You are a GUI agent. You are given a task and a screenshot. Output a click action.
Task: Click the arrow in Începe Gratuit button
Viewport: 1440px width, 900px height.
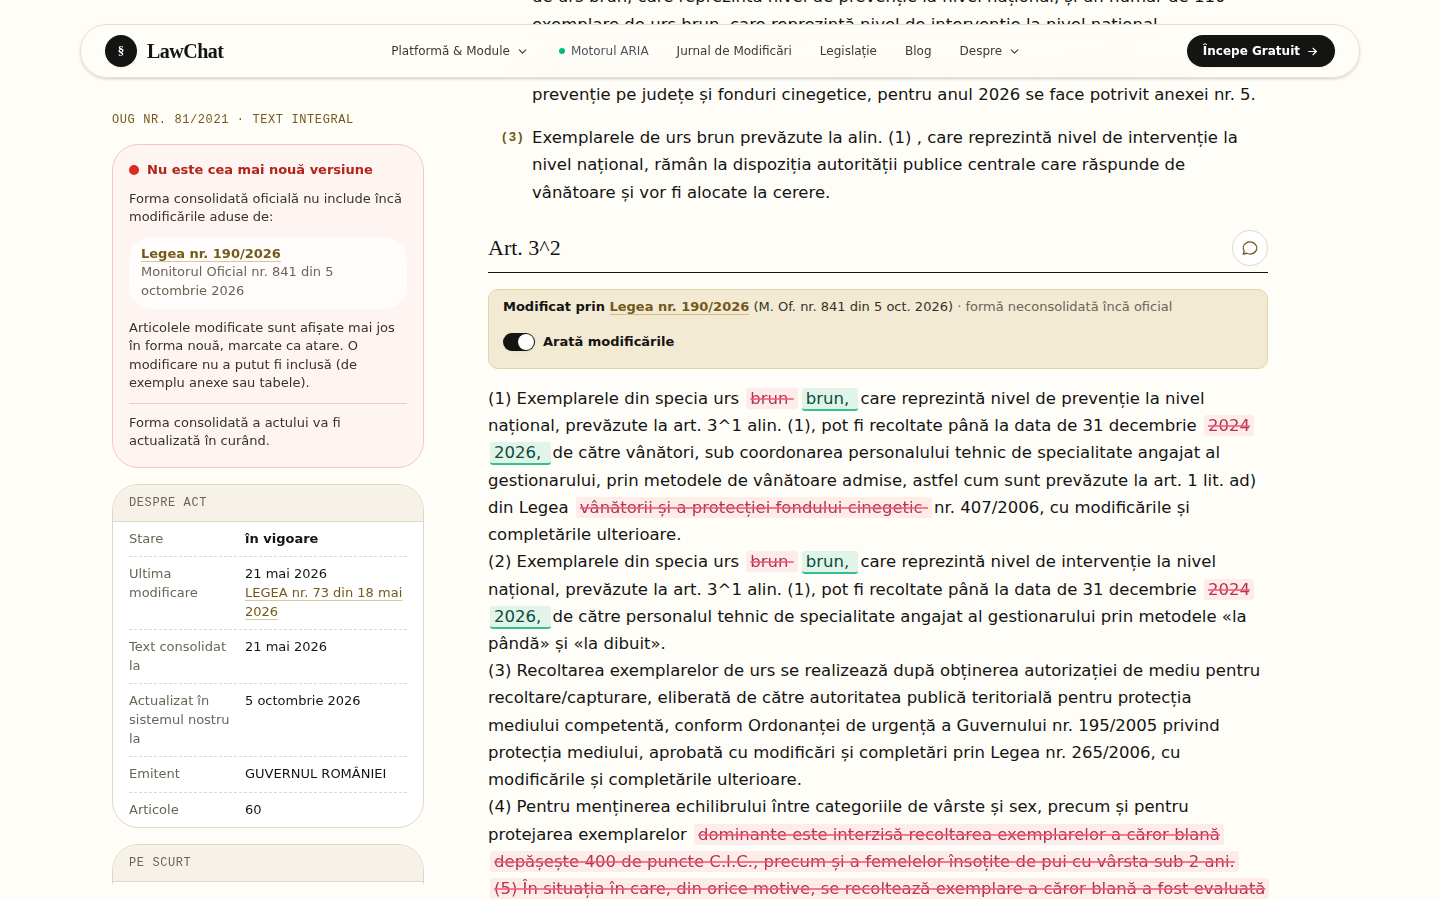(x=1313, y=51)
